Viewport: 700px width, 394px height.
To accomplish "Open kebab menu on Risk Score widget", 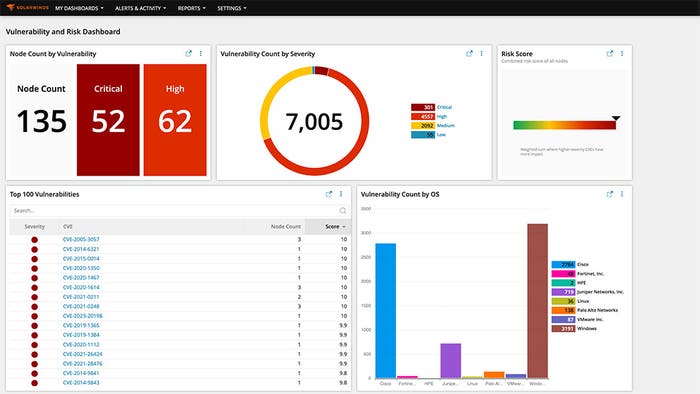I will [x=622, y=54].
